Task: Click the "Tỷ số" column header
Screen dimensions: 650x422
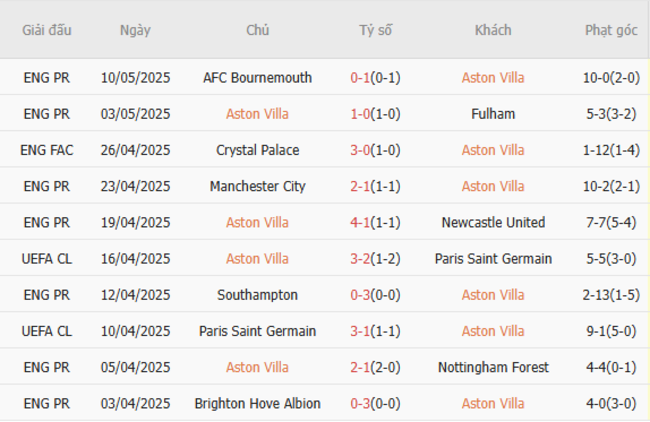Action: pyautogui.click(x=375, y=30)
